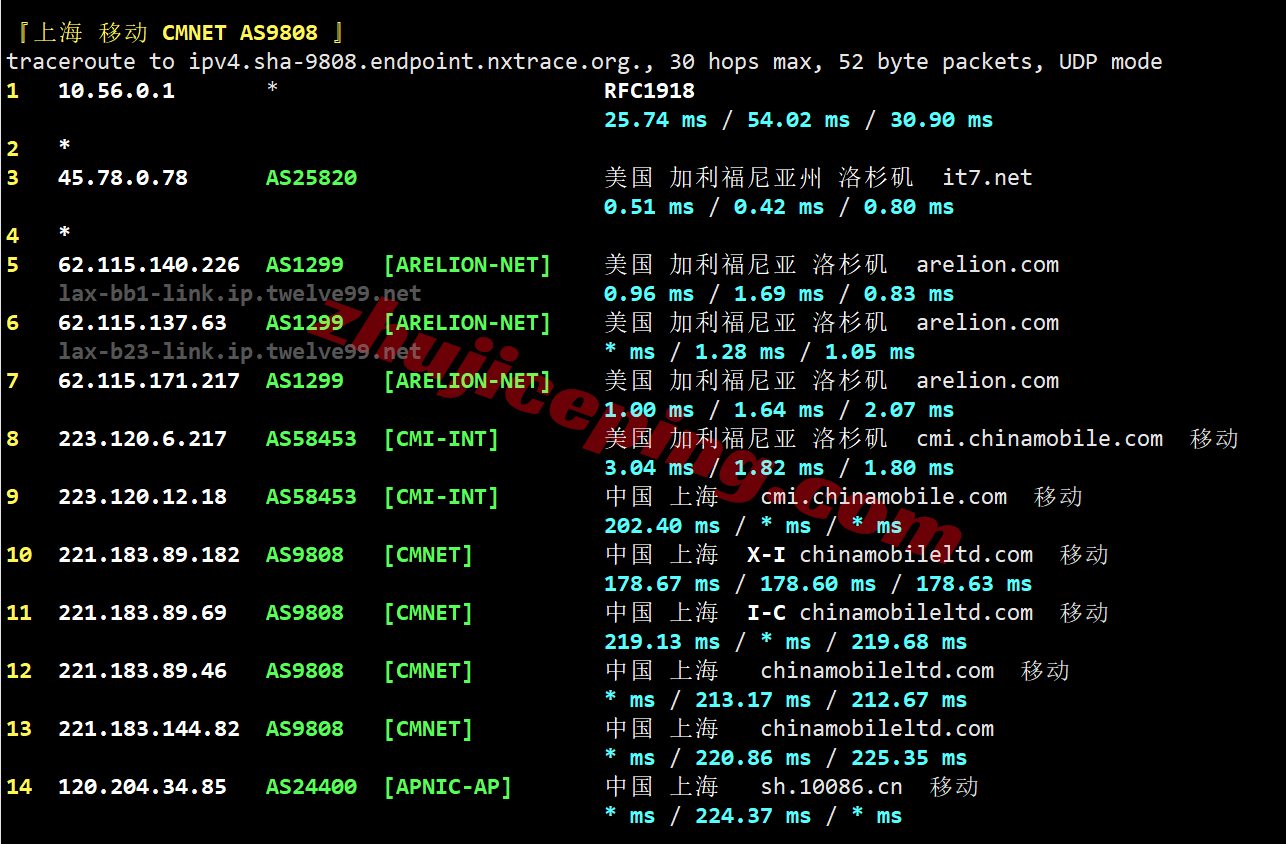Click IP address 120.204.34.85
The height and width of the screenshot is (844, 1286).
(143, 787)
